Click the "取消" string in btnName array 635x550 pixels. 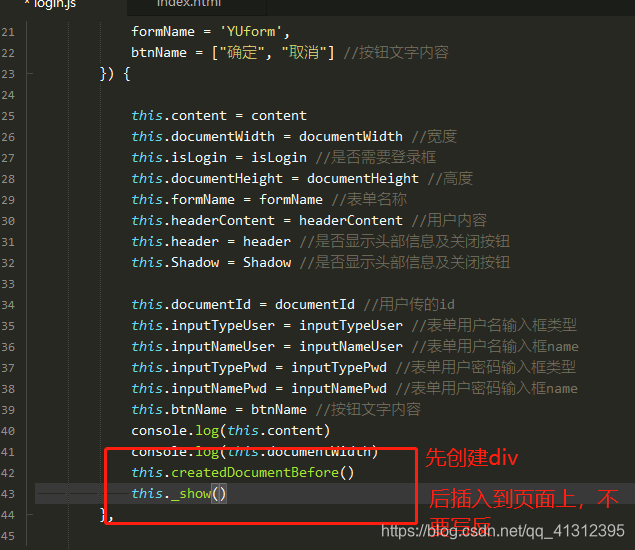tap(304, 52)
